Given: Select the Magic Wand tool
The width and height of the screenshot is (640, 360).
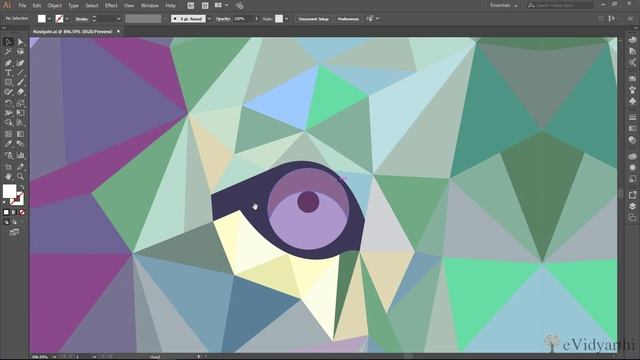Looking at the screenshot, I should 8,52.
